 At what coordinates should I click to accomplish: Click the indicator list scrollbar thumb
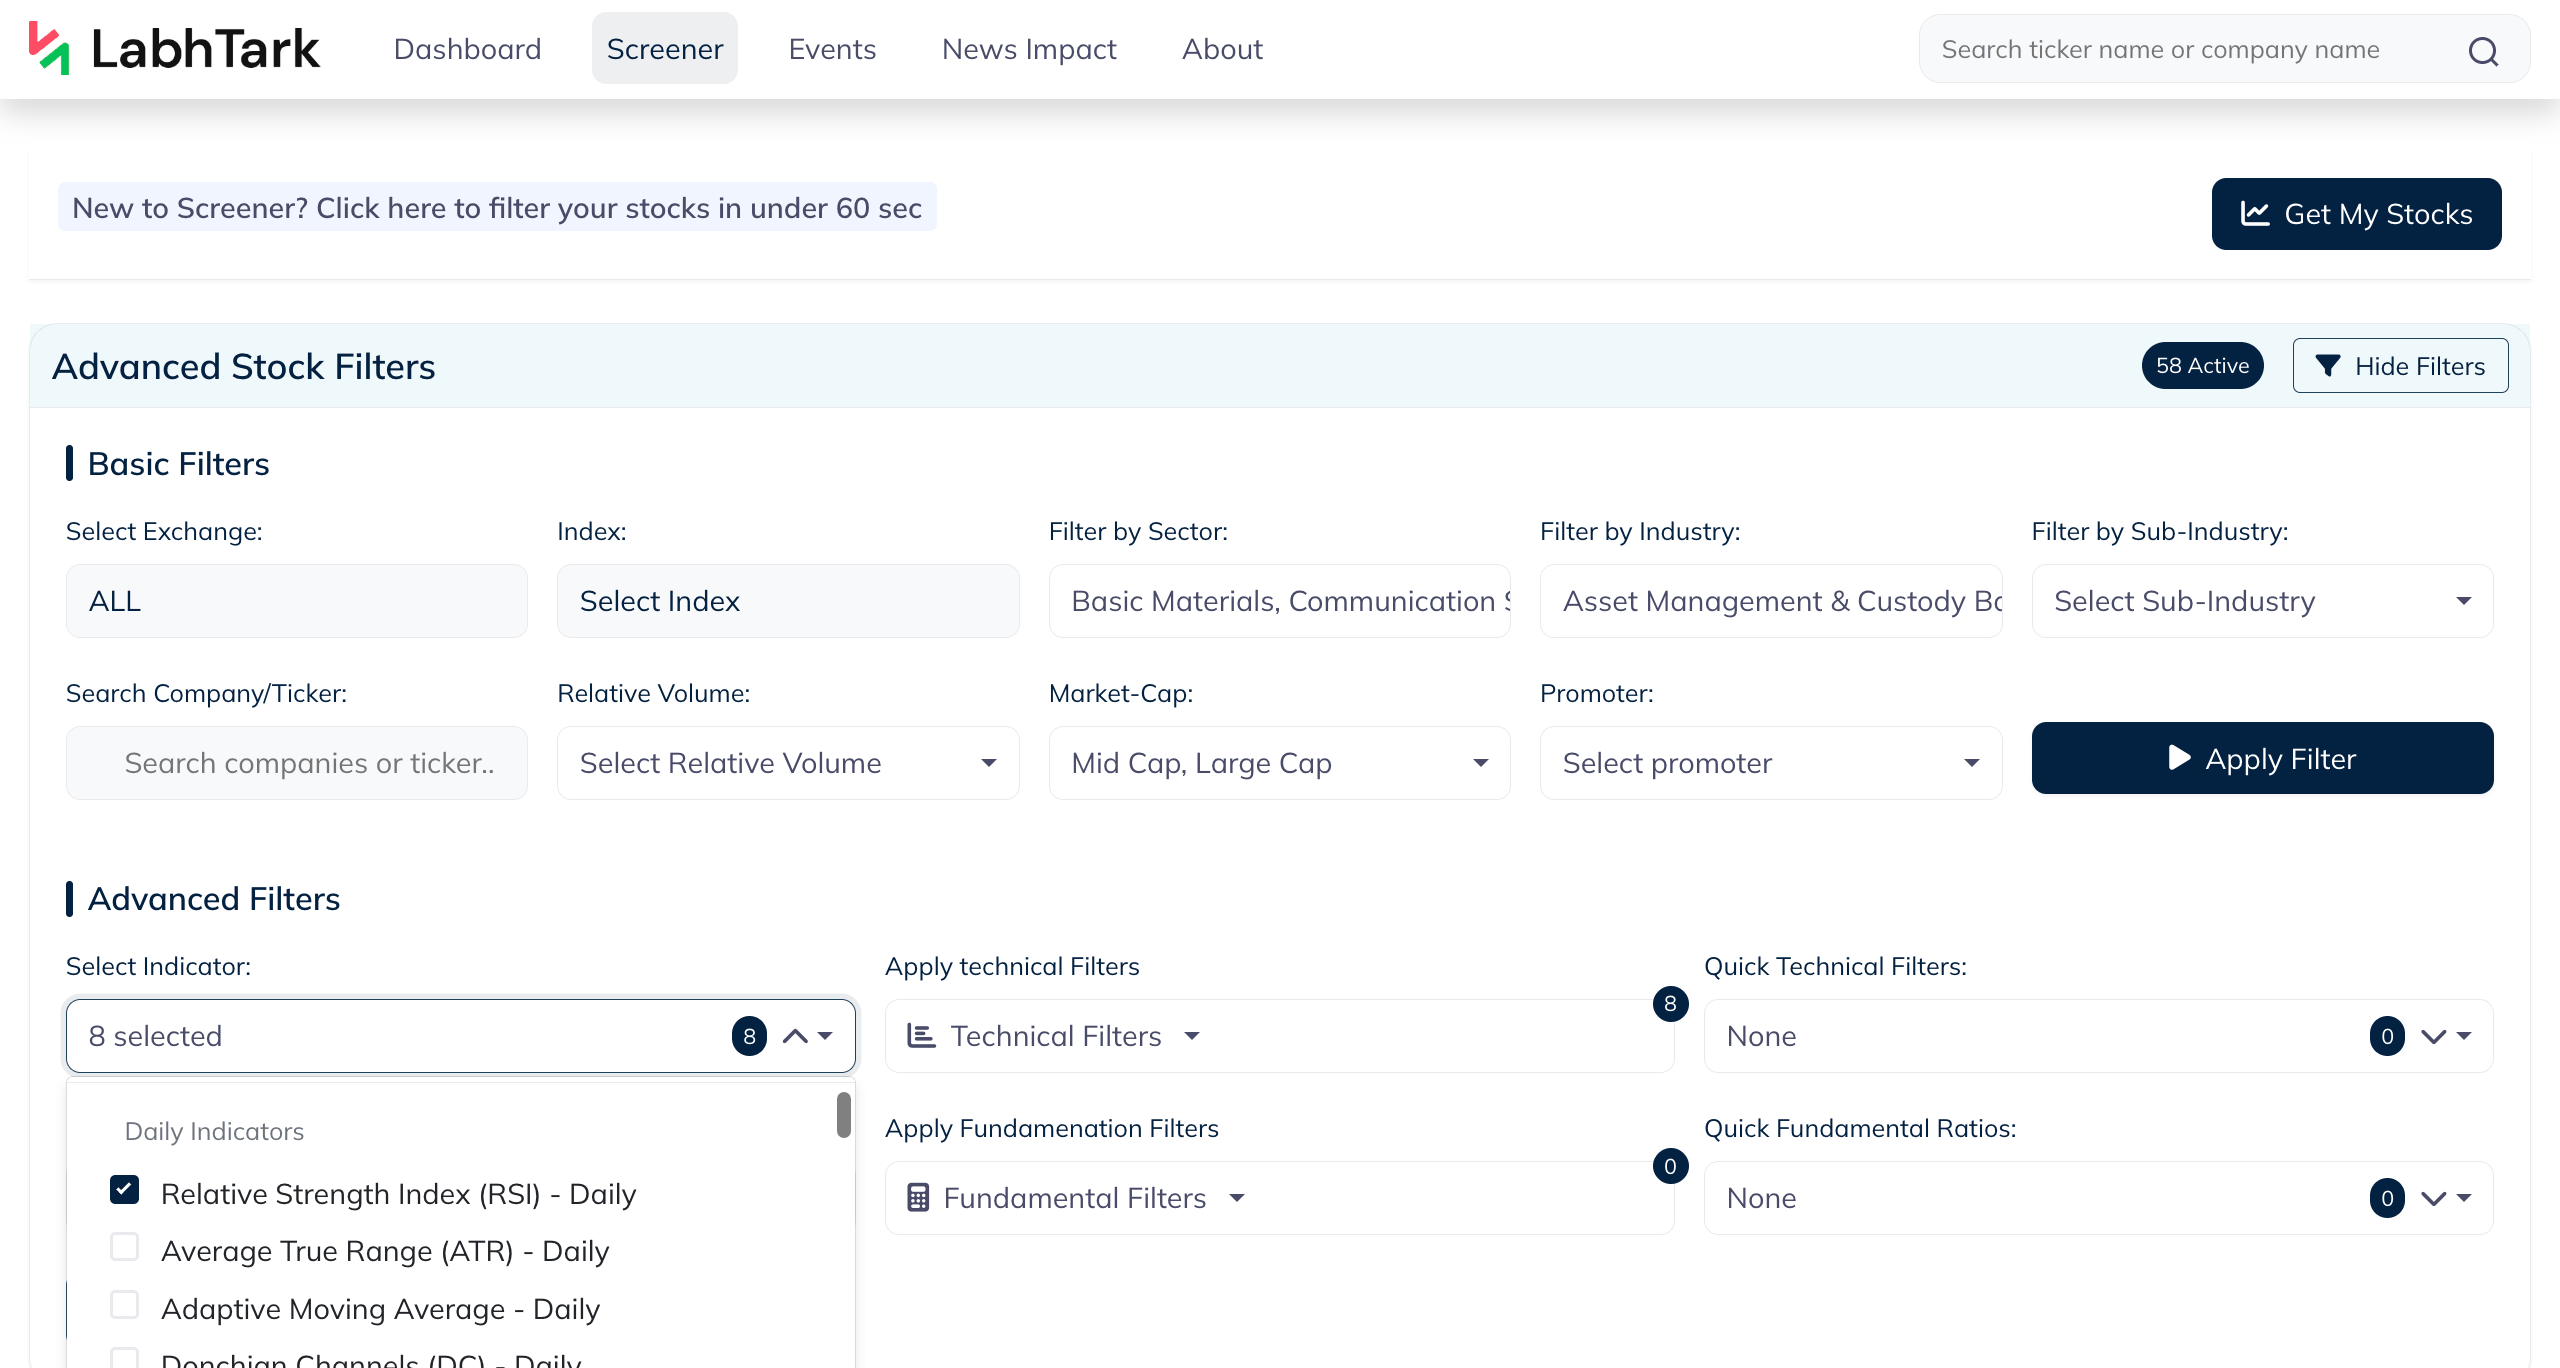(x=844, y=1115)
